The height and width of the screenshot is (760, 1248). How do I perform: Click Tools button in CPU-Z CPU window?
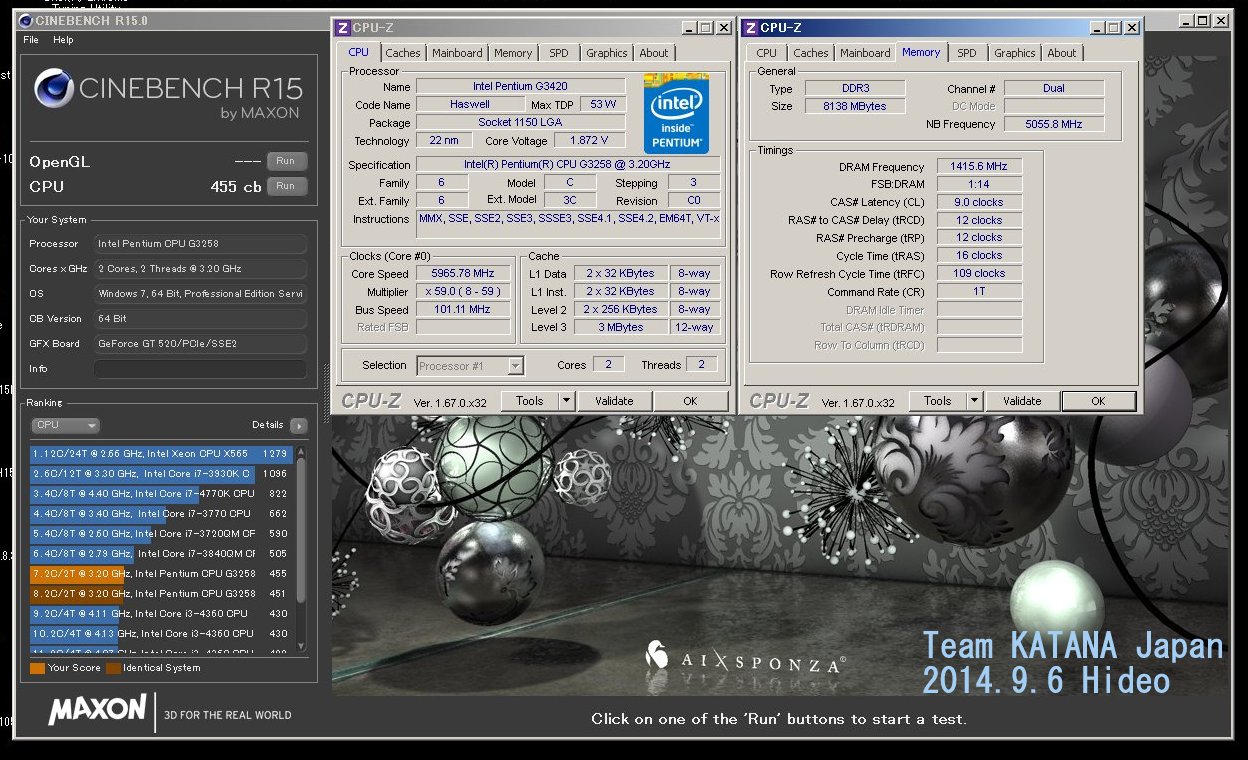[x=530, y=401]
